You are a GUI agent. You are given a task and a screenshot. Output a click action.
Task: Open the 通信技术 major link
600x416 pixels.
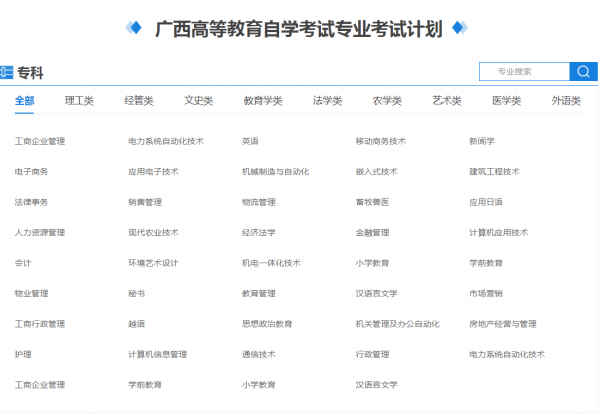tap(259, 354)
